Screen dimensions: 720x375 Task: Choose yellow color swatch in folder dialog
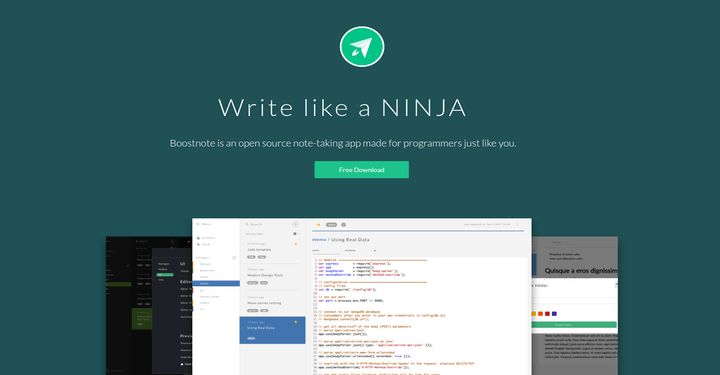click(534, 314)
